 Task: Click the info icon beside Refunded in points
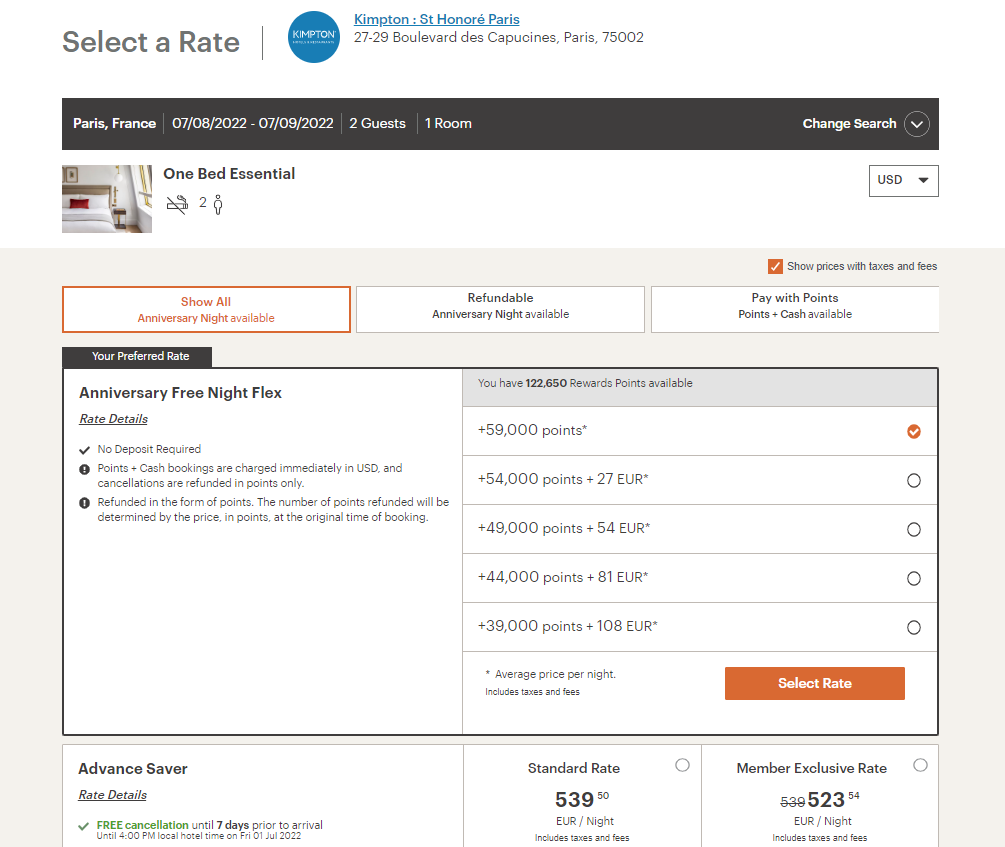pyautogui.click(x=84, y=503)
